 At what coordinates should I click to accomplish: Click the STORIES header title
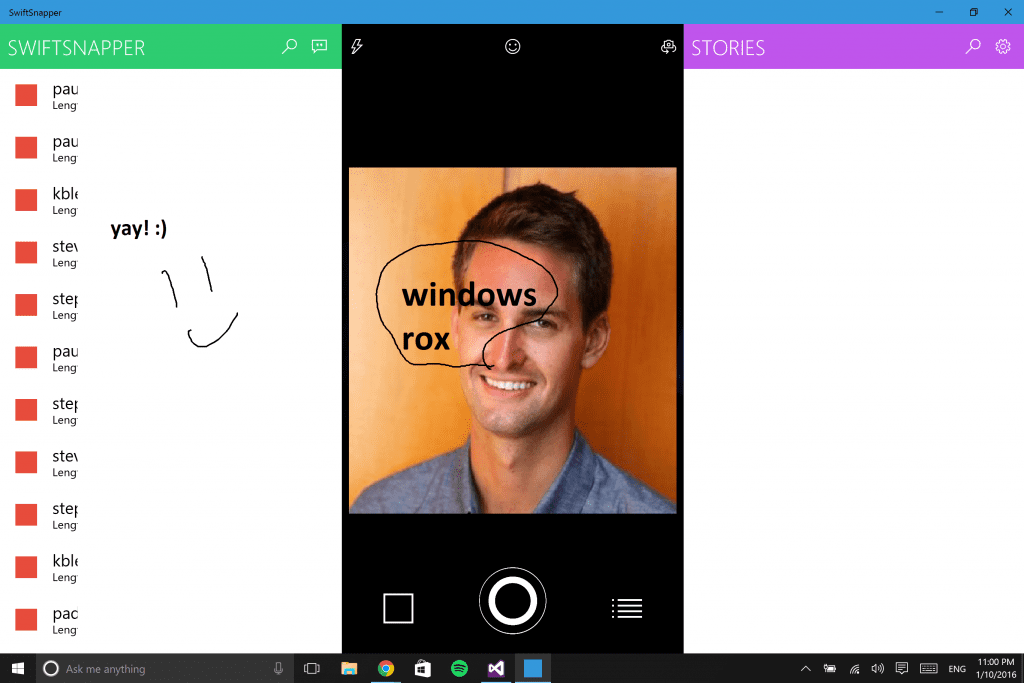point(728,48)
